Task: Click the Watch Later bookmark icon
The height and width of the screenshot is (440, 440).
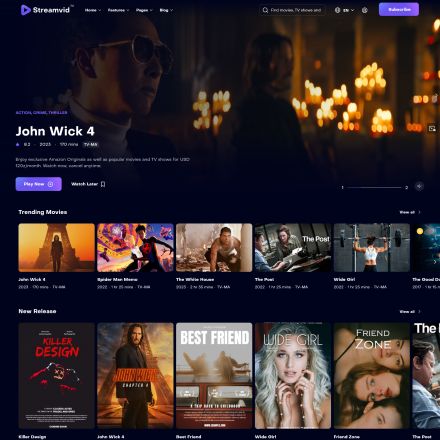Action: tap(103, 184)
